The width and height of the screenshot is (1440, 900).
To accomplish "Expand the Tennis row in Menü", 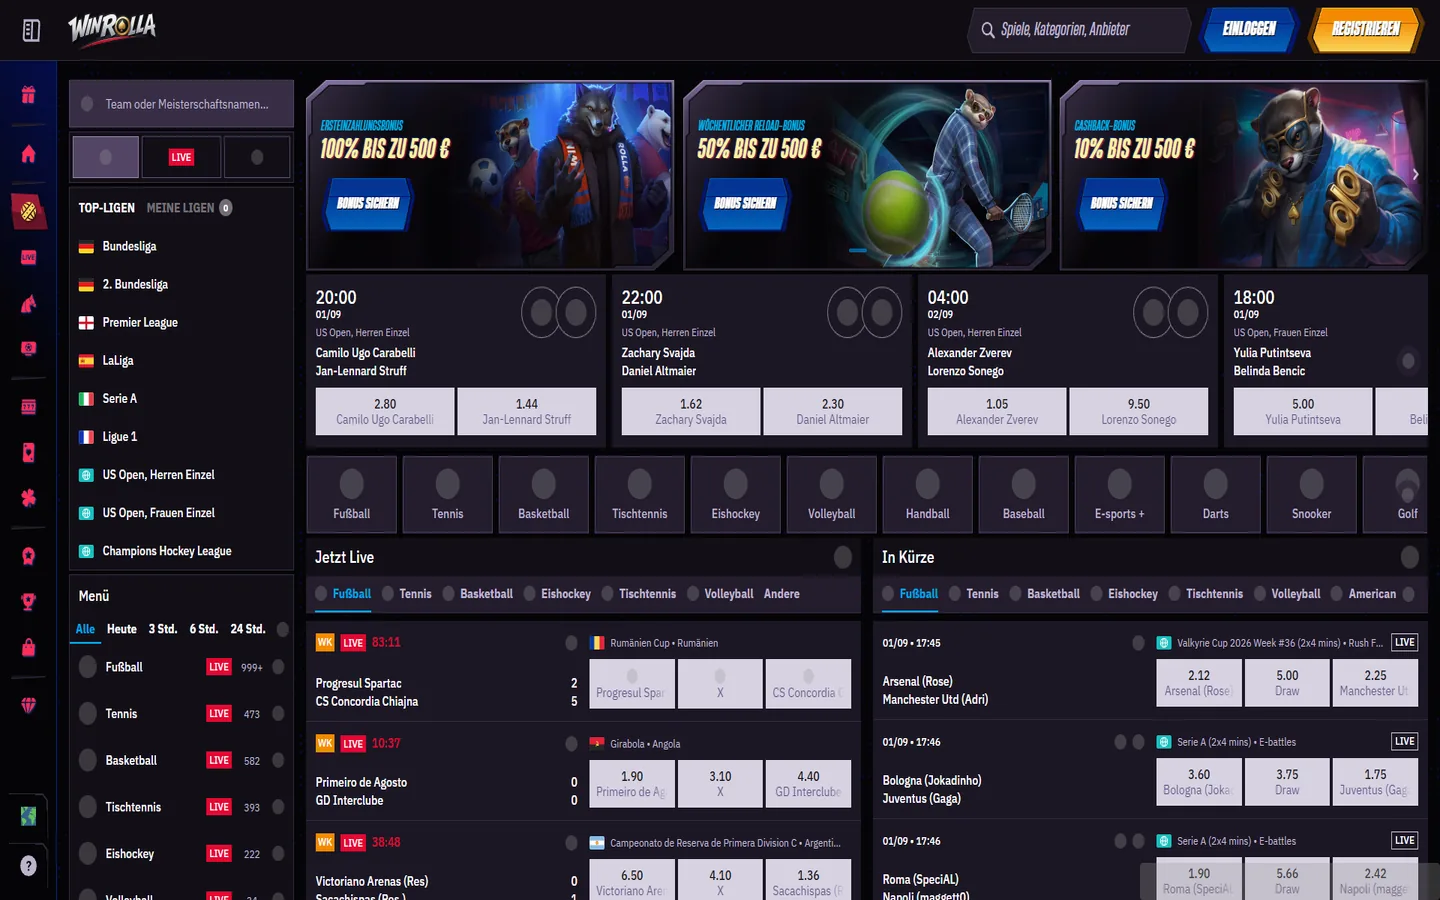I will (278, 714).
